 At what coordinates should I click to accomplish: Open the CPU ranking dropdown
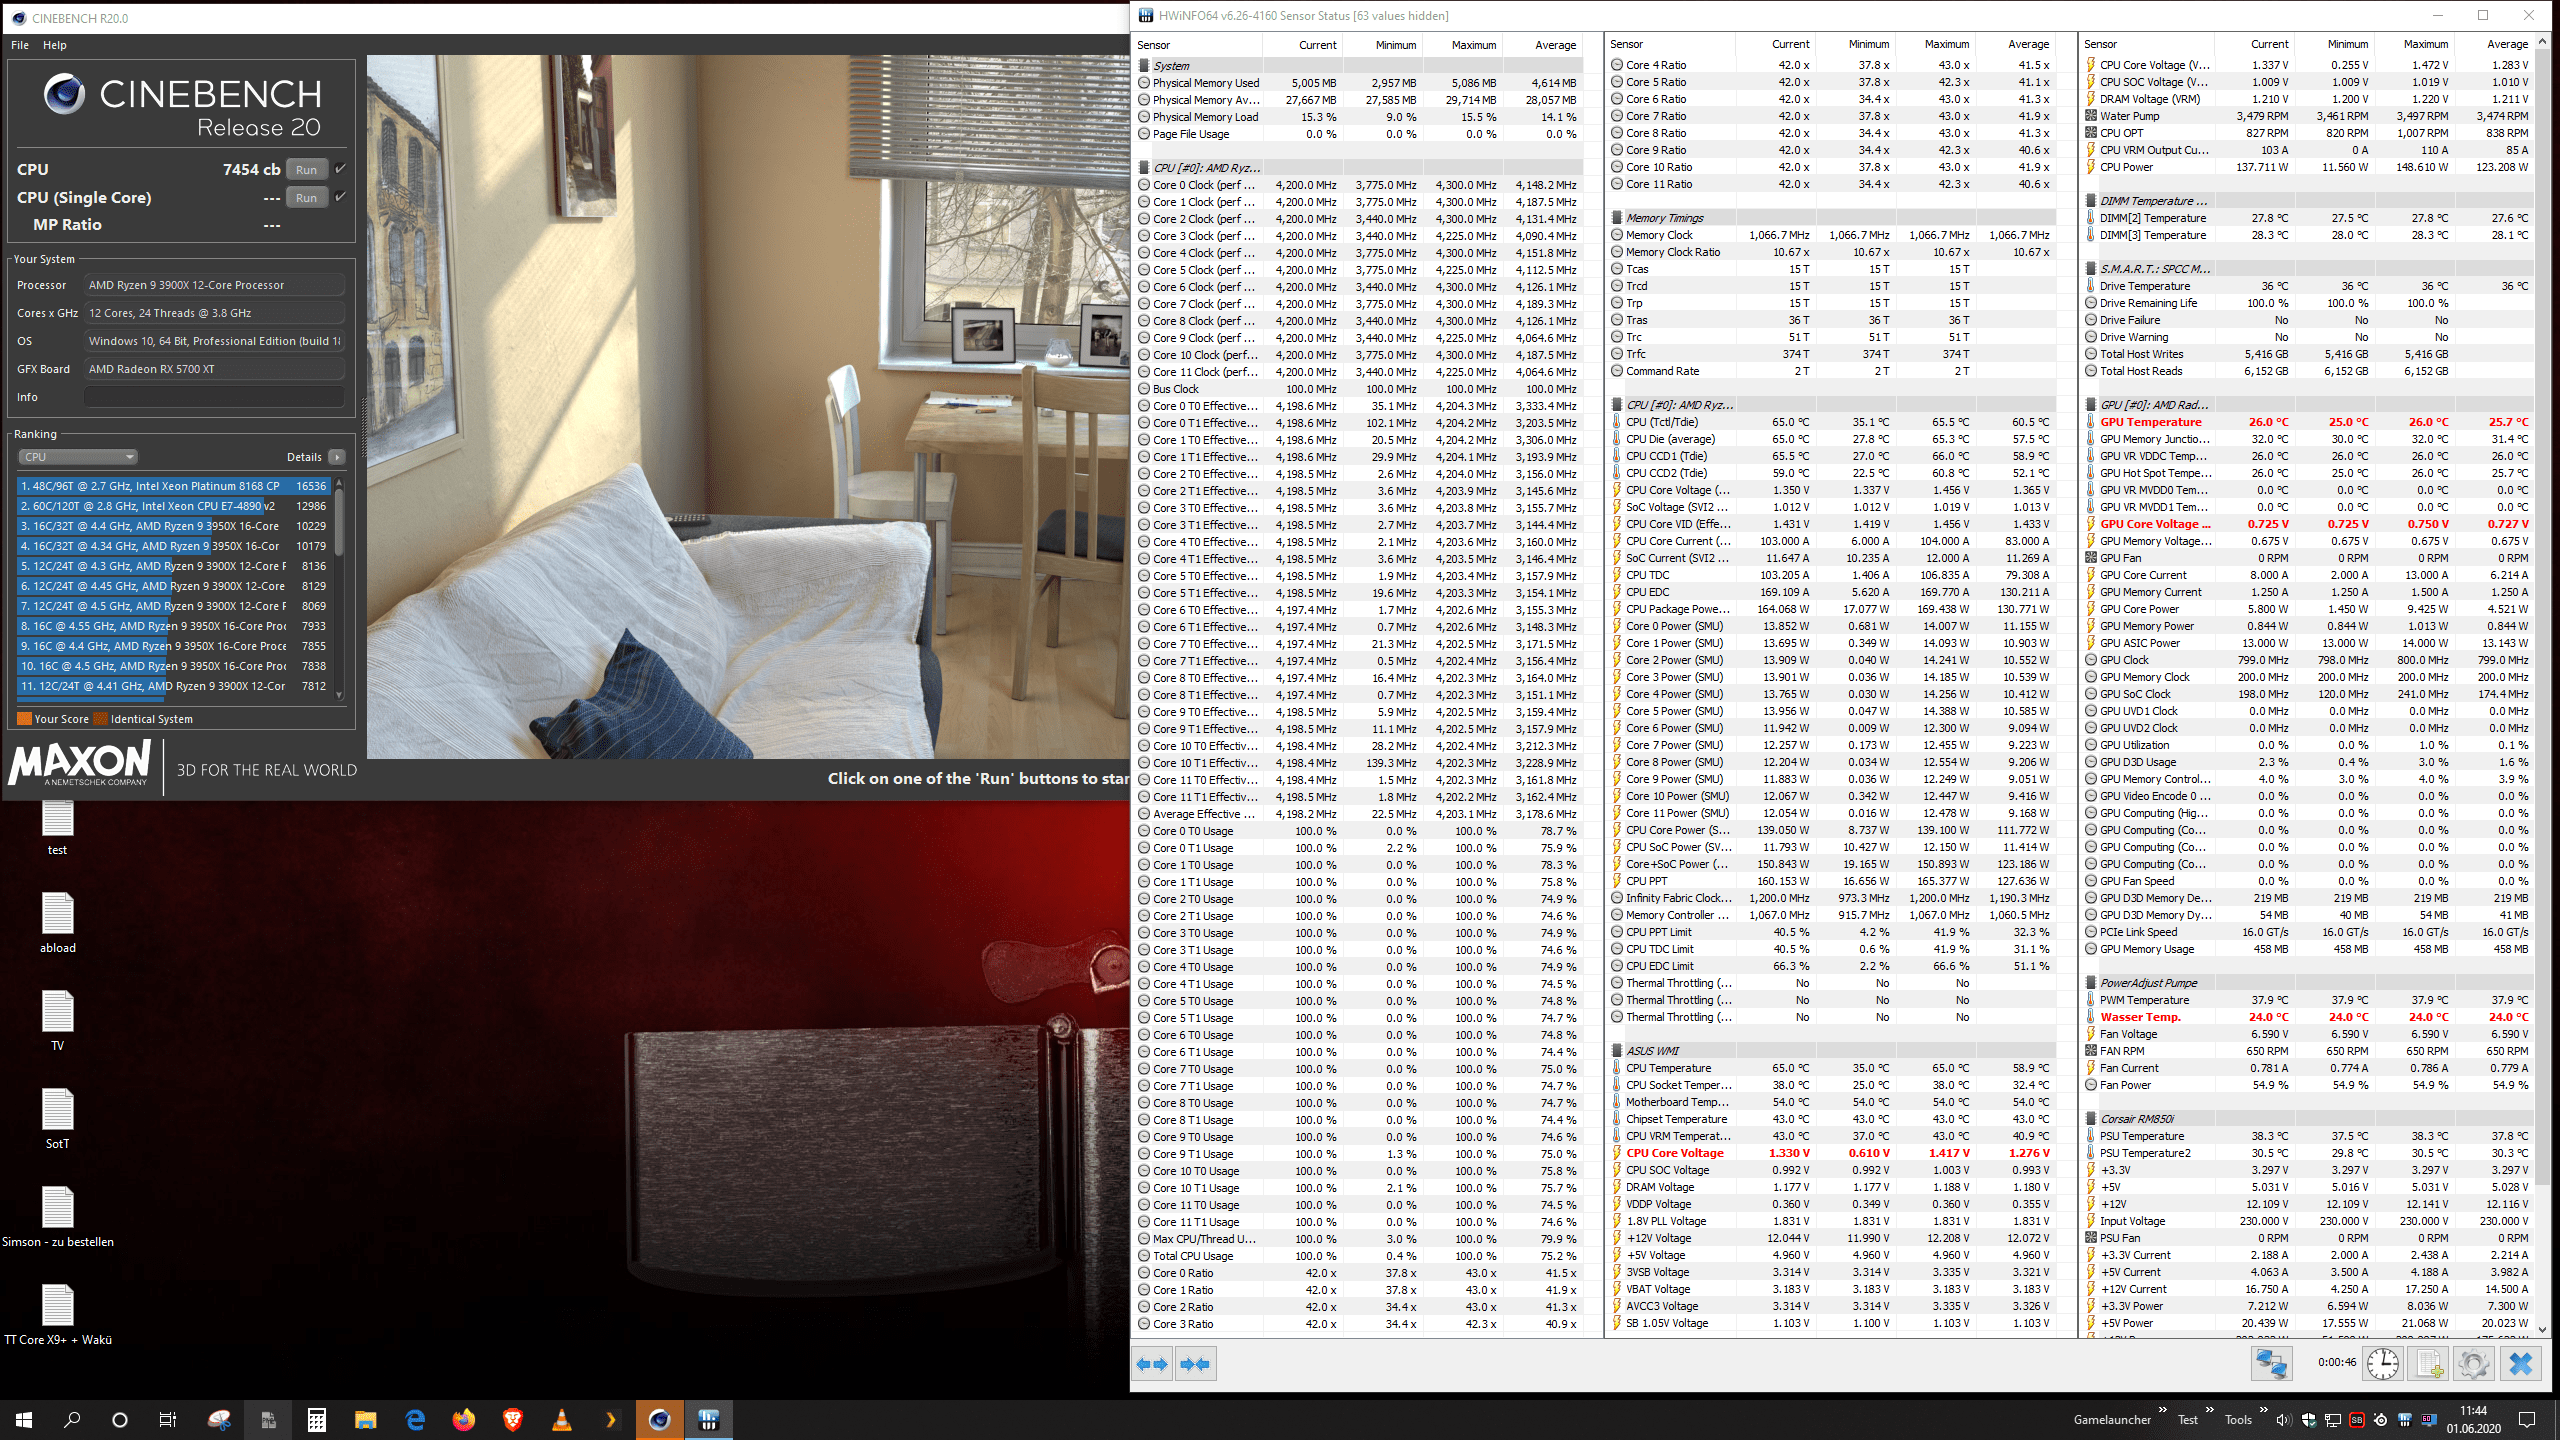point(78,457)
